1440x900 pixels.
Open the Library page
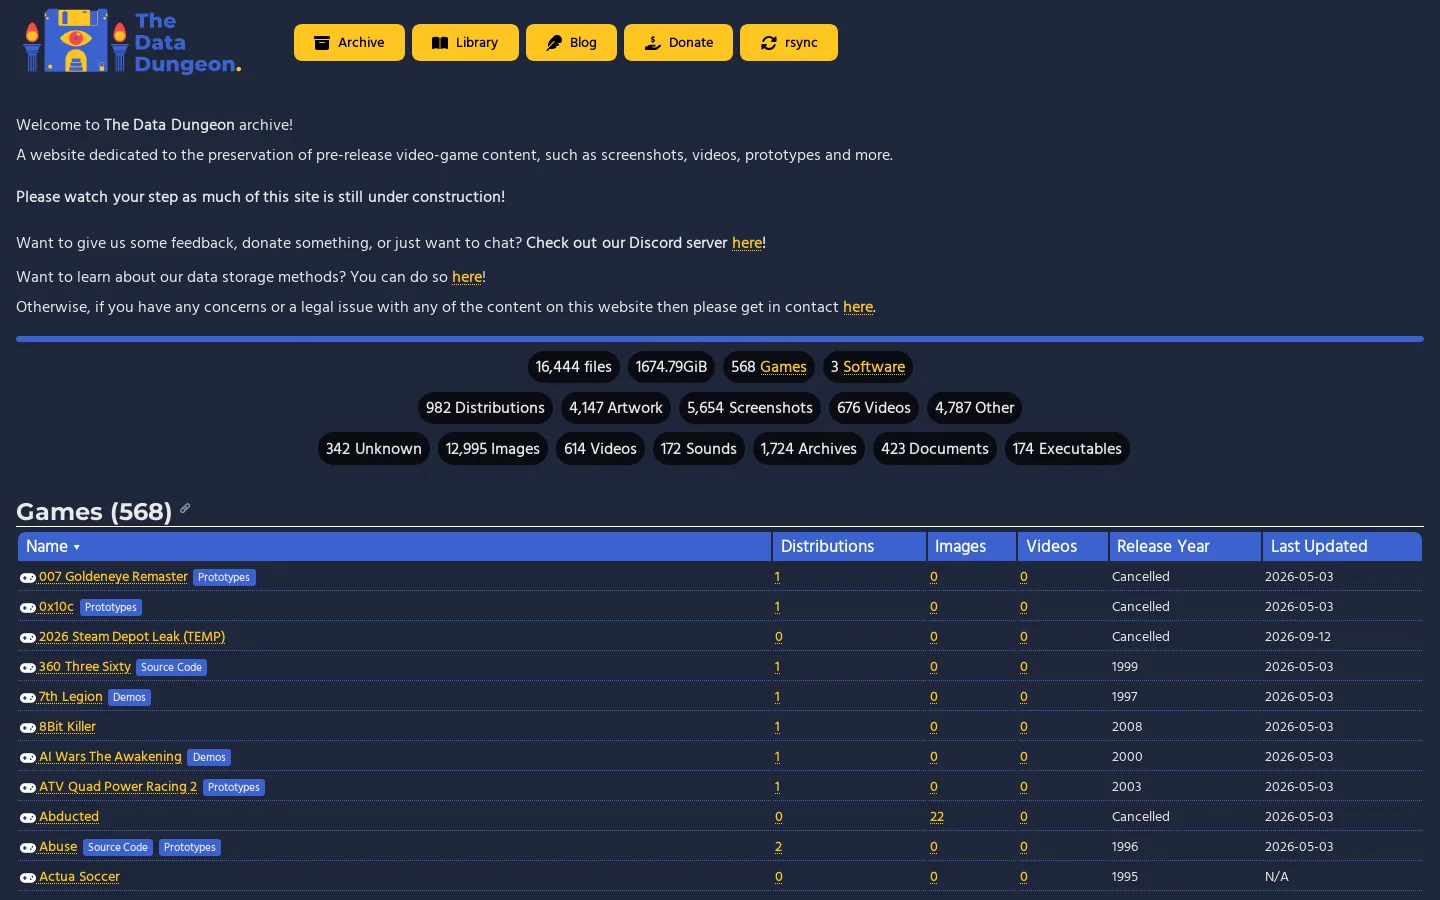[x=465, y=43]
